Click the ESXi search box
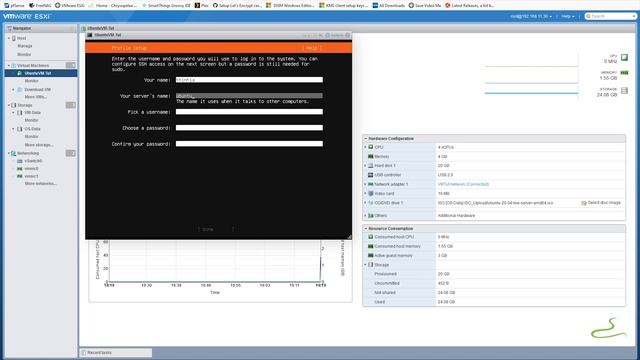 (611, 16)
